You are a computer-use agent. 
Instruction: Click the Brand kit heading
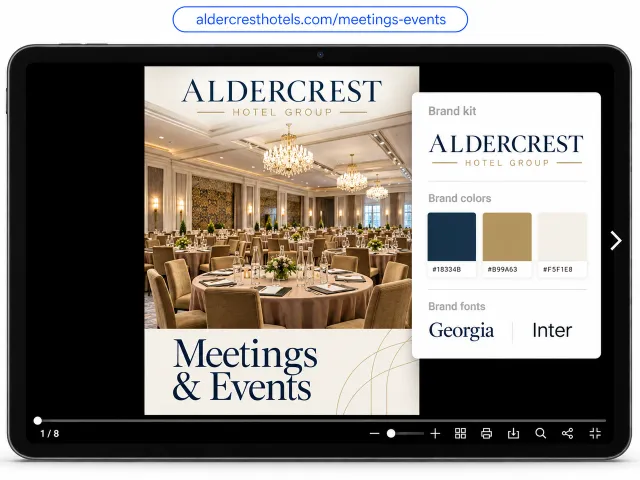click(452, 111)
